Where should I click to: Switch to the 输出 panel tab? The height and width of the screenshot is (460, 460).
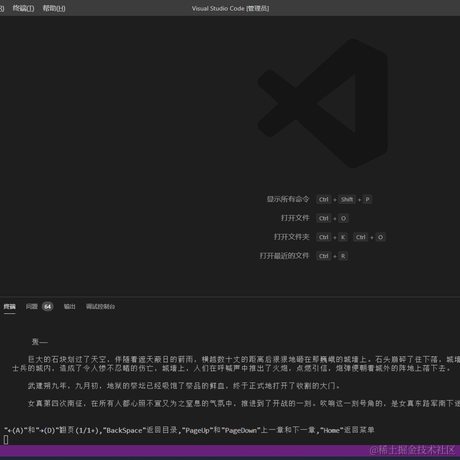point(70,306)
